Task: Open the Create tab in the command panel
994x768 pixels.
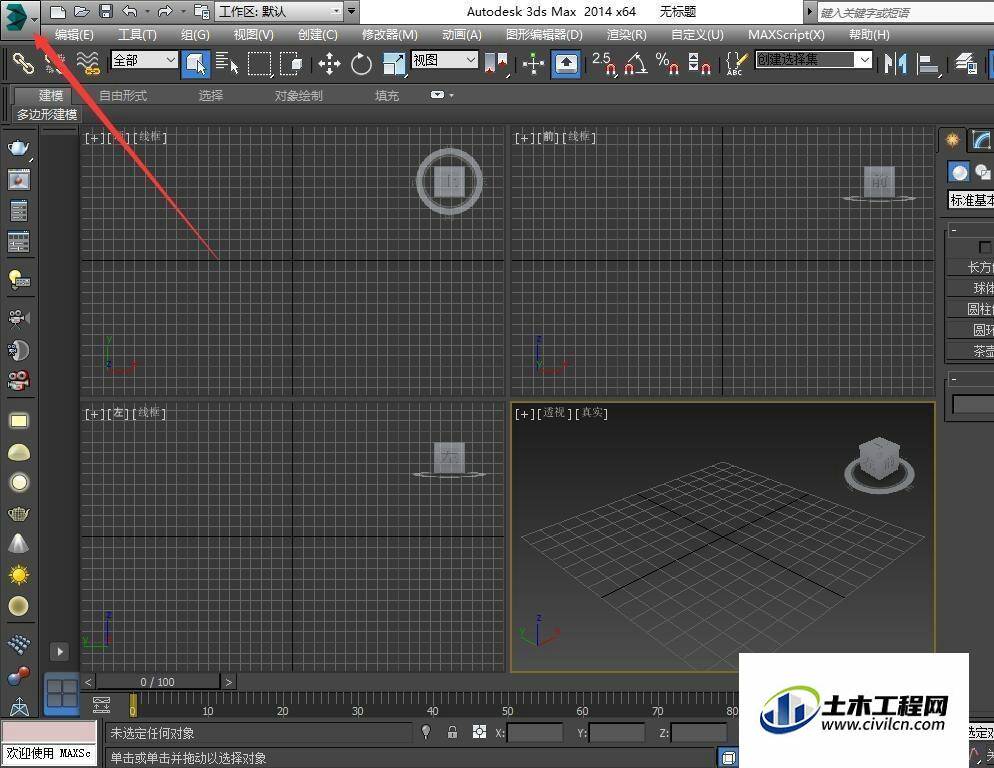Action: [952, 140]
